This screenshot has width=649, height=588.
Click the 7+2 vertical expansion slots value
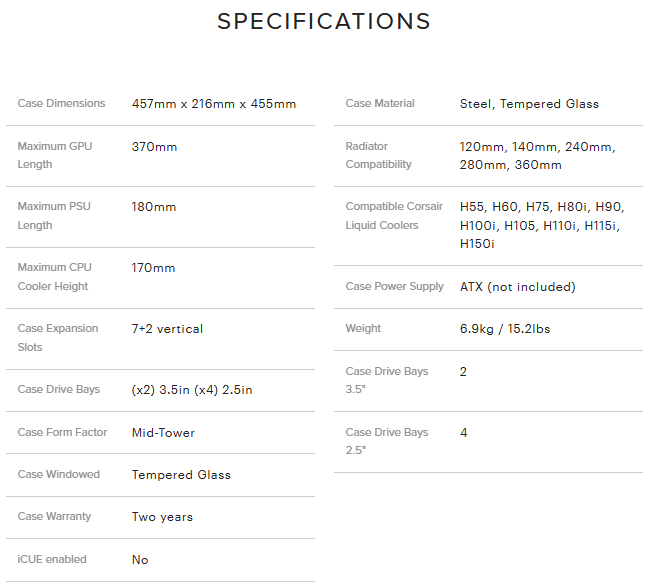(167, 329)
